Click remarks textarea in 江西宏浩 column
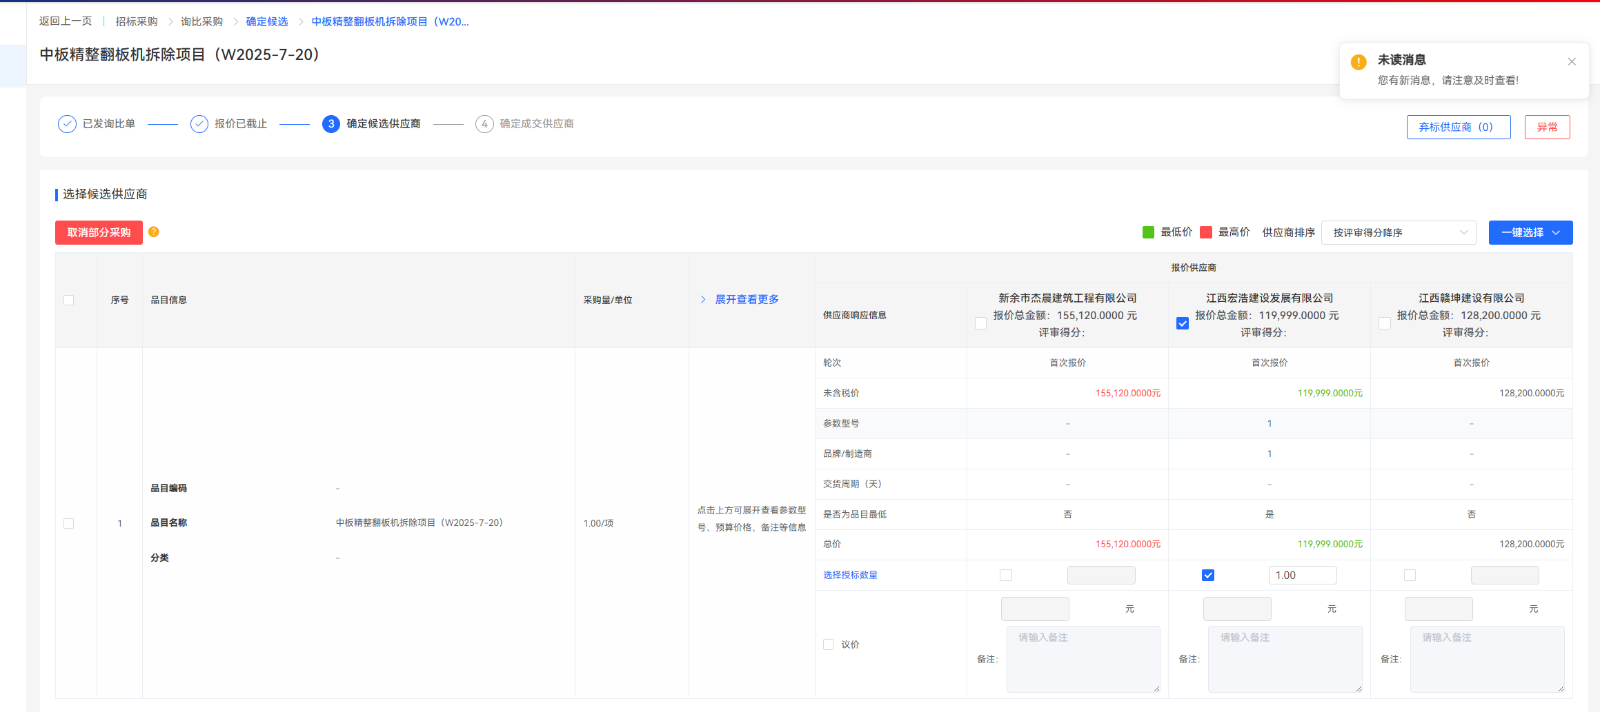This screenshot has width=1600, height=712. tap(1286, 659)
